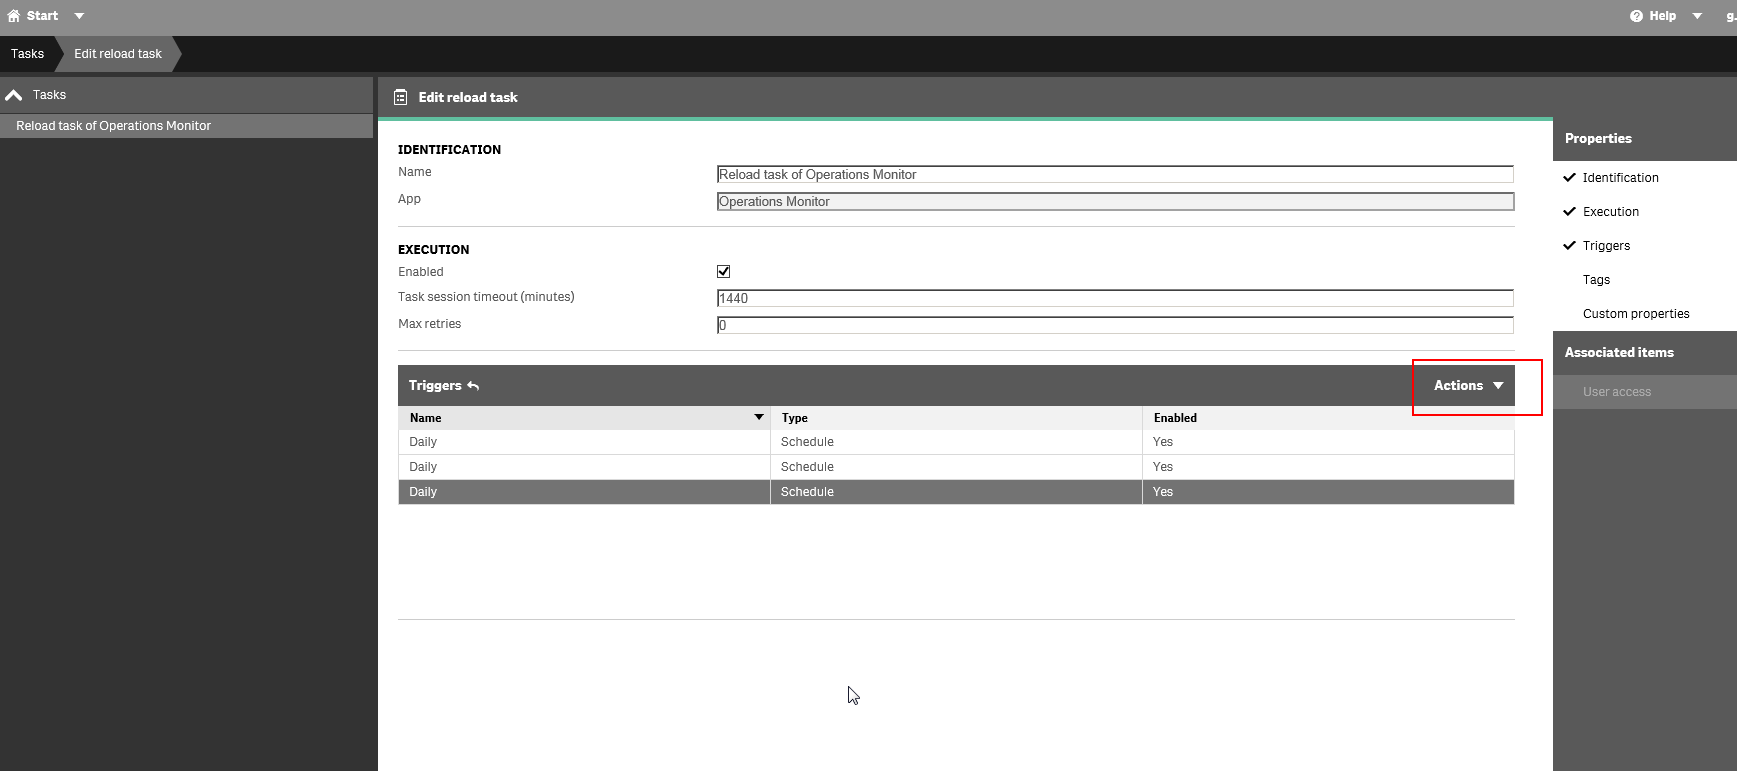Screen dimensions: 1737x771
Task: Click the Name input field
Action: (x=1115, y=174)
